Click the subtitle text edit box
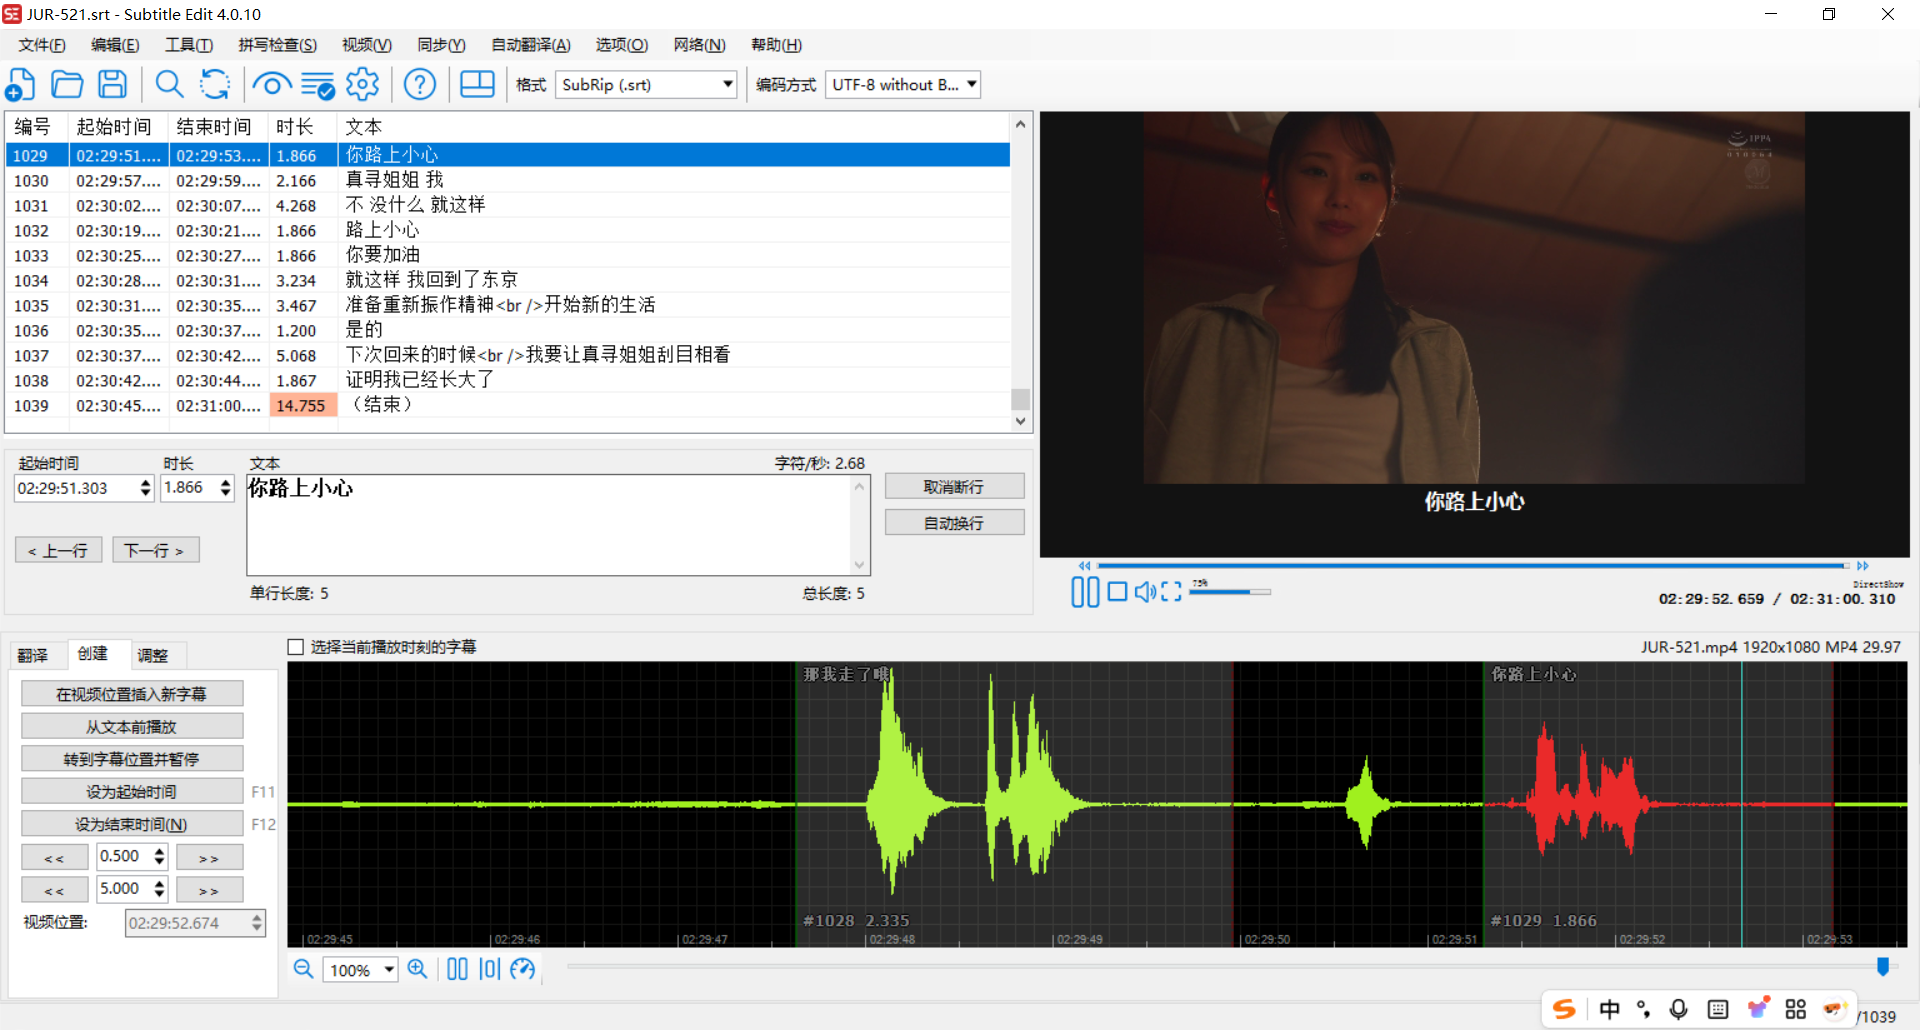This screenshot has width=1920, height=1030. (x=550, y=525)
